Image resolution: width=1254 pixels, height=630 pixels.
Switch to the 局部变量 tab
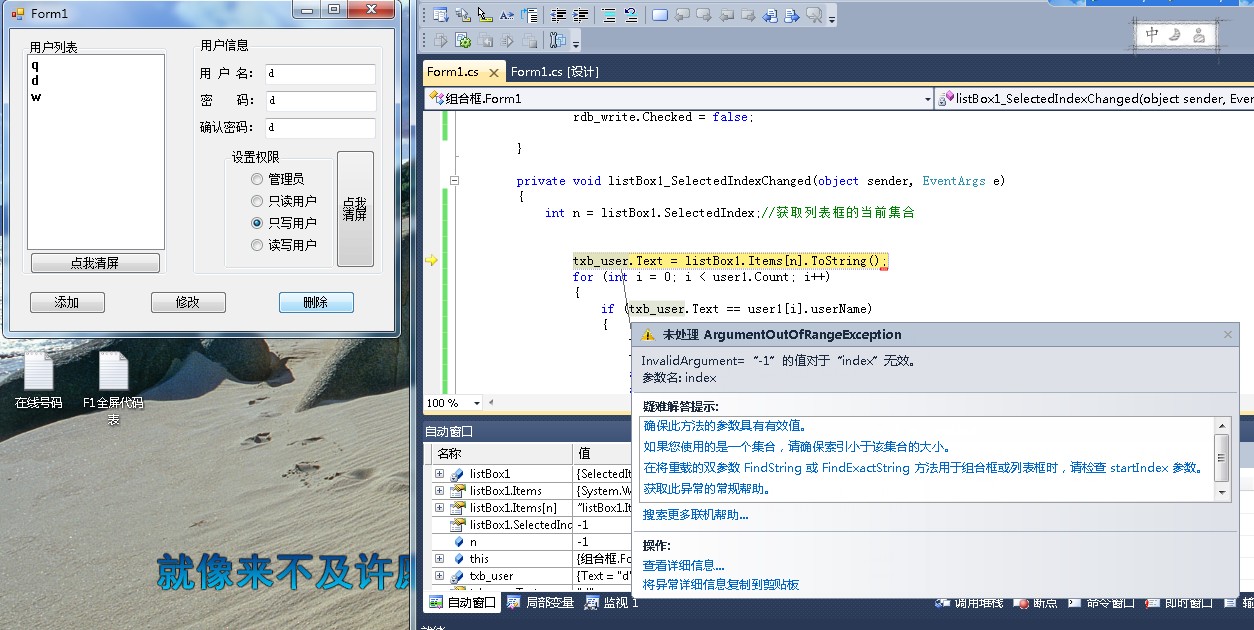(541, 603)
